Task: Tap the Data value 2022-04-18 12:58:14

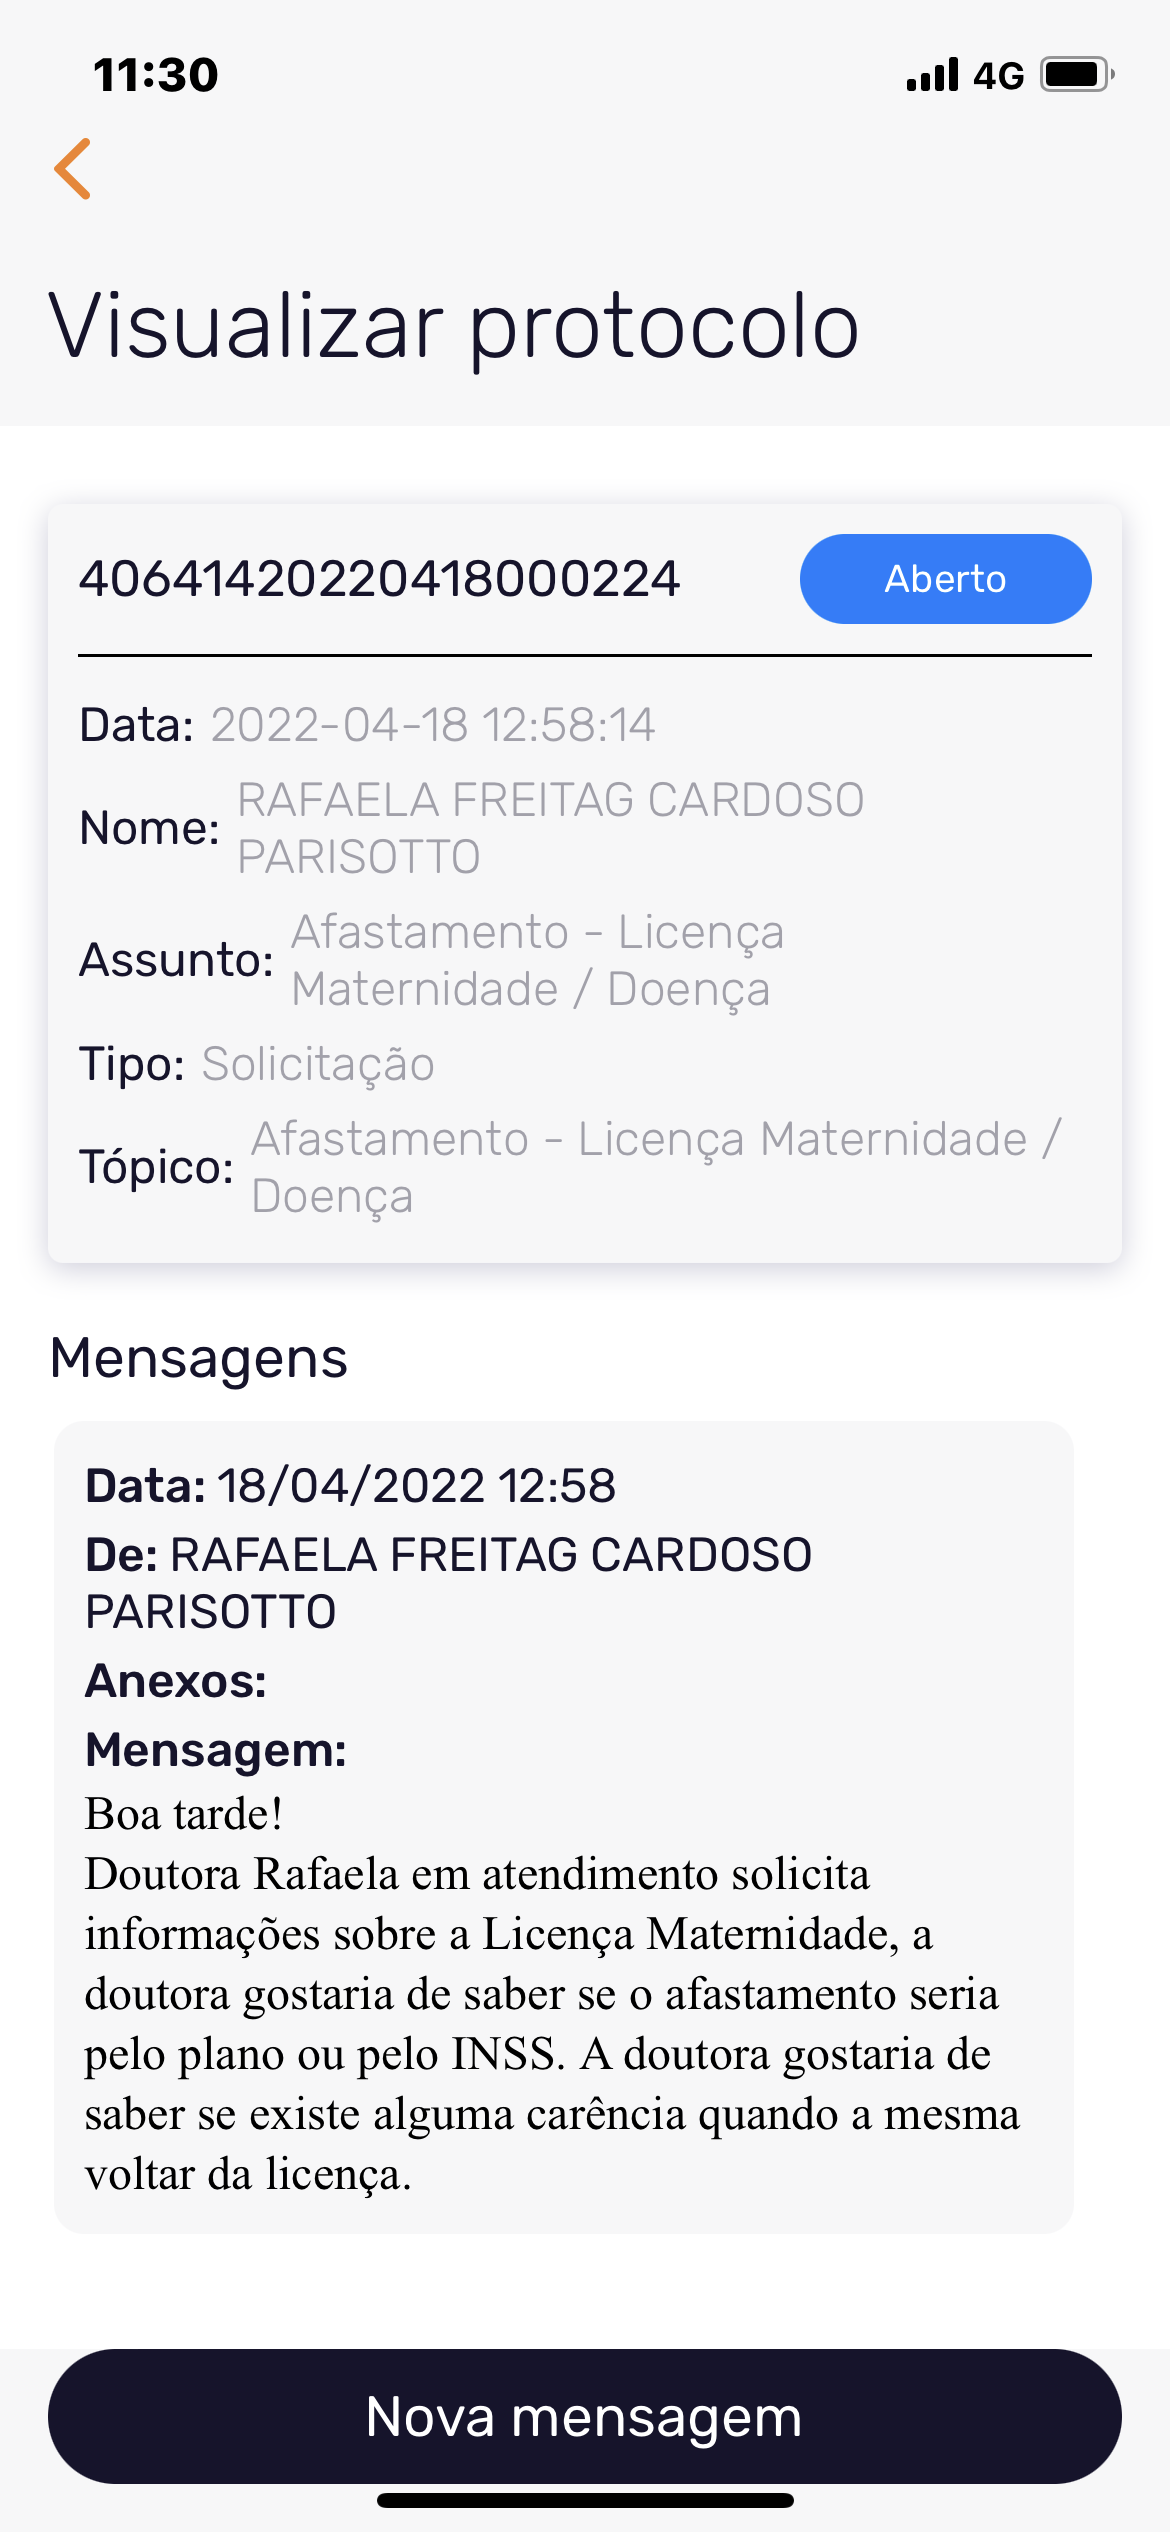Action: click(x=432, y=725)
